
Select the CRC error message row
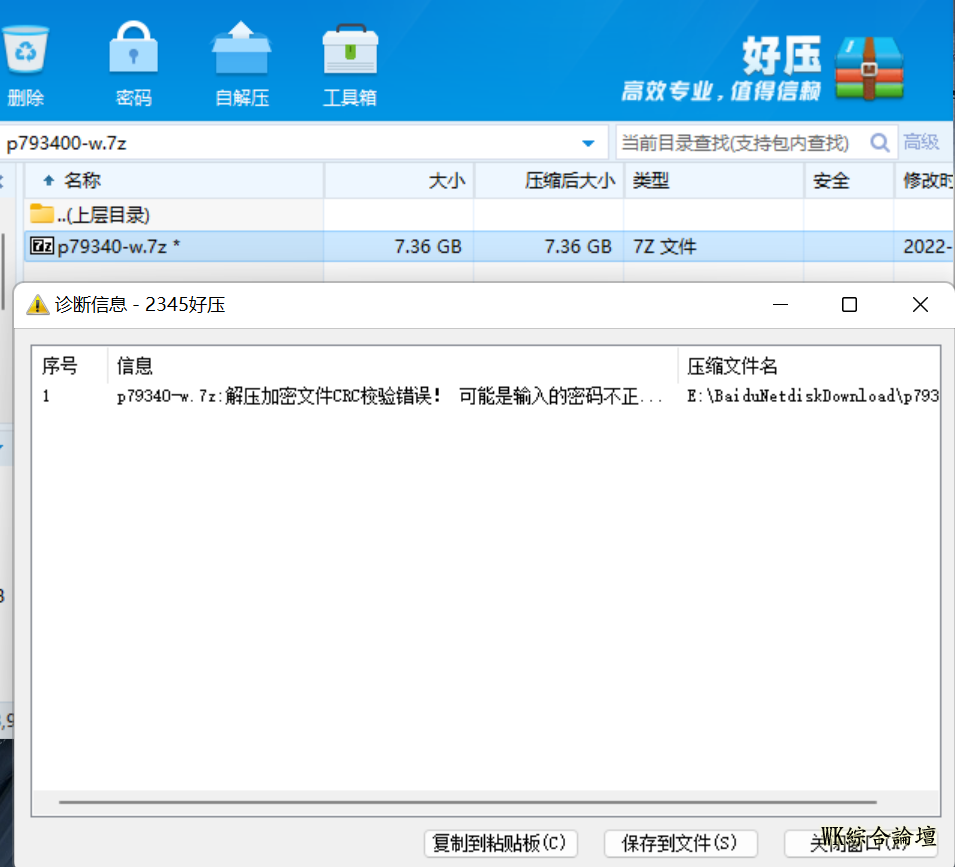pyautogui.click(x=486, y=396)
